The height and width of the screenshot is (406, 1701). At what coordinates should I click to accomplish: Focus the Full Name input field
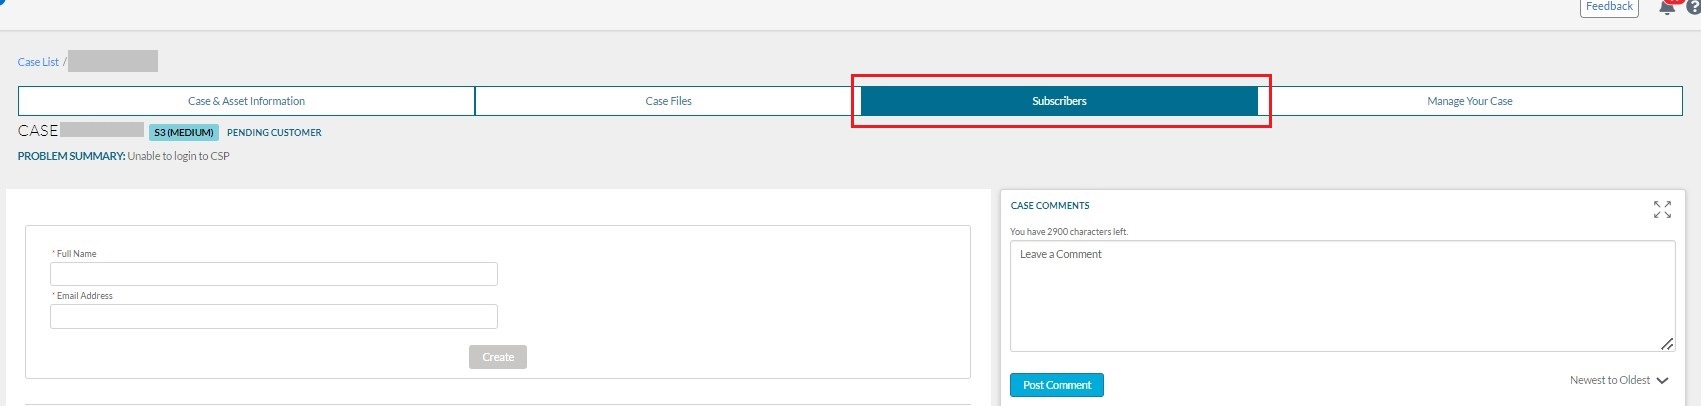(274, 274)
